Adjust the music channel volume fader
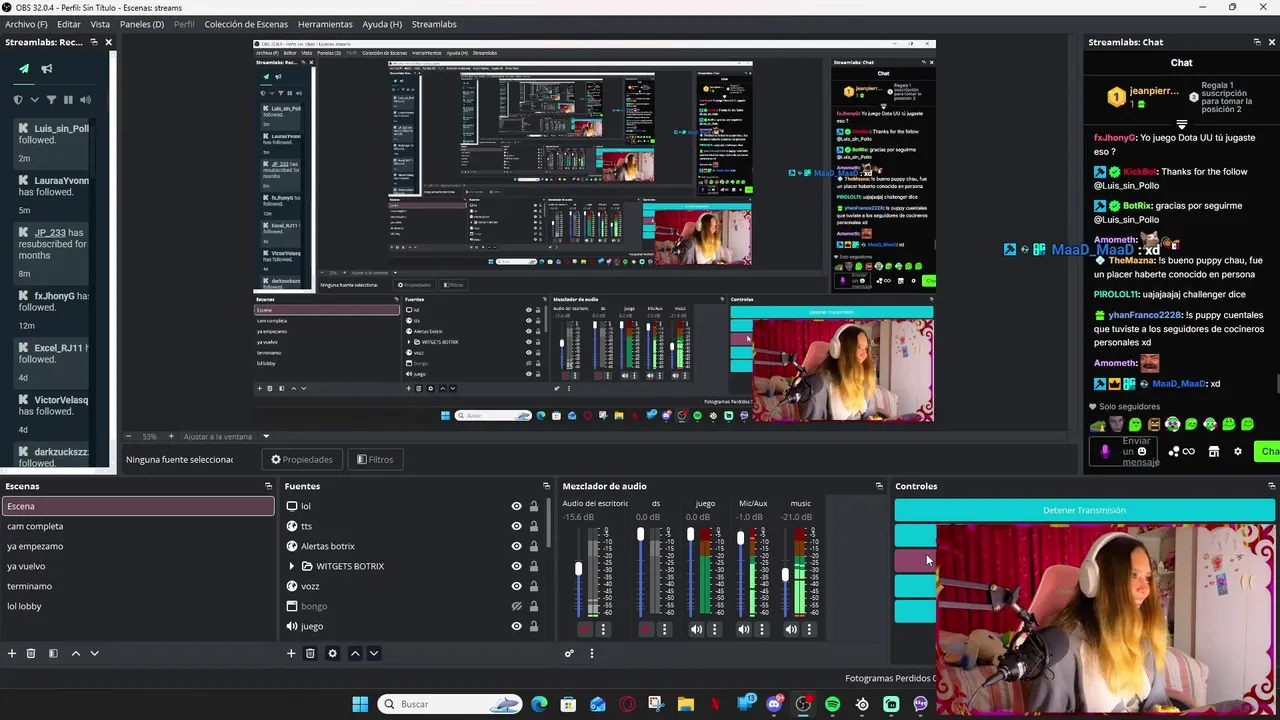This screenshot has width=1280, height=720. 786,575
